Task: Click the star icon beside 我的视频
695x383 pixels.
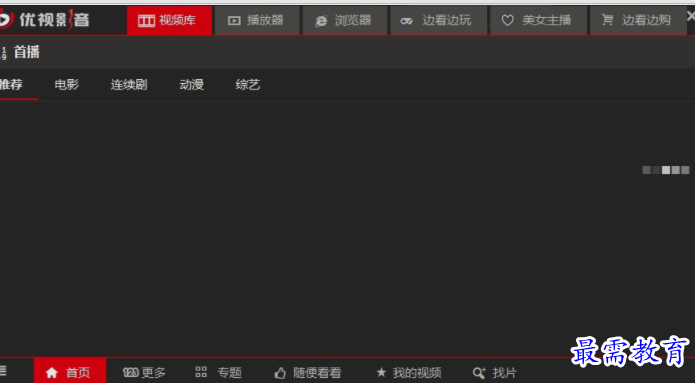Action: 381,372
